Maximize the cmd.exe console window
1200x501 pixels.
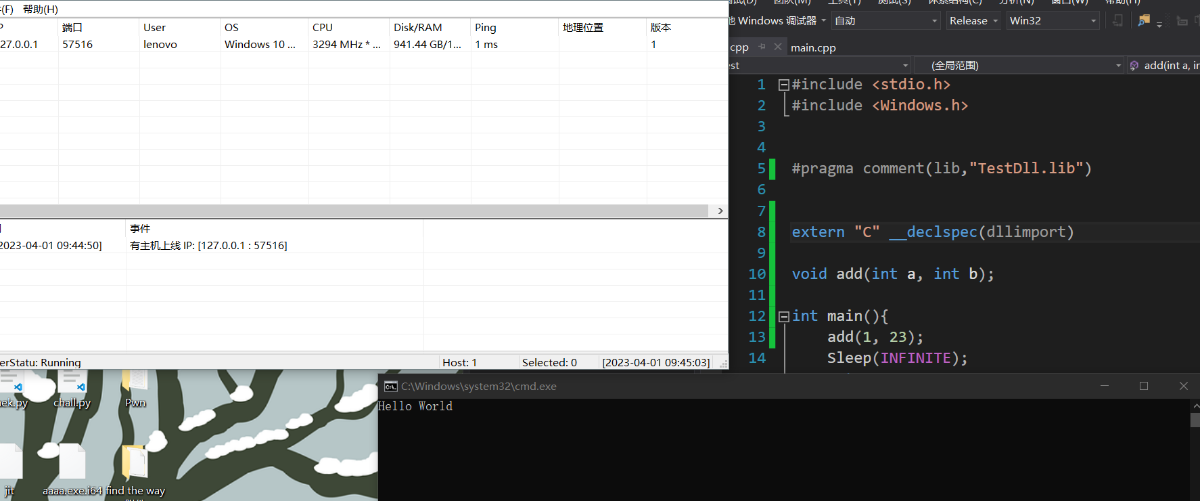pyautogui.click(x=1144, y=386)
